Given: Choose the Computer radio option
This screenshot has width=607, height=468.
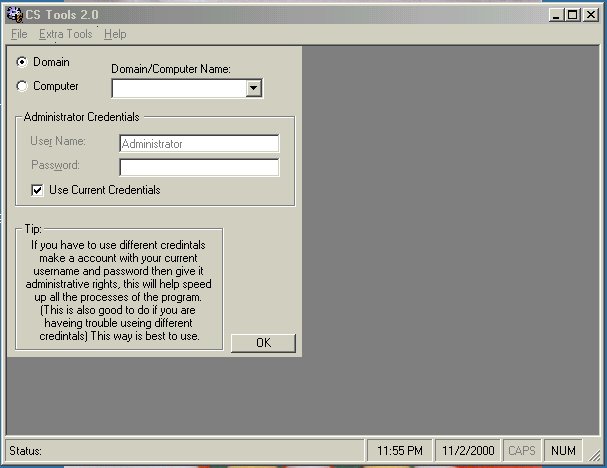Looking at the screenshot, I should pos(23,86).
